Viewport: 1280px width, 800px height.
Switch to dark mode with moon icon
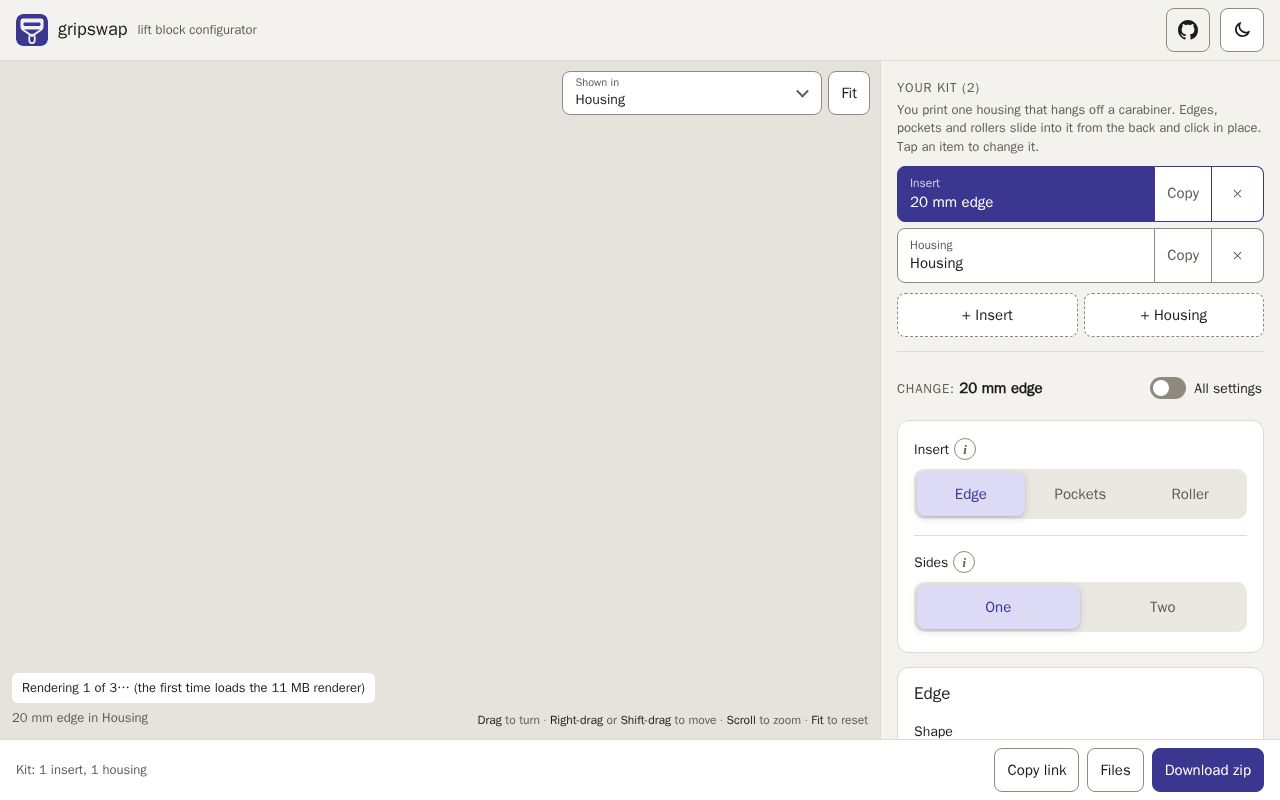coord(1242,30)
